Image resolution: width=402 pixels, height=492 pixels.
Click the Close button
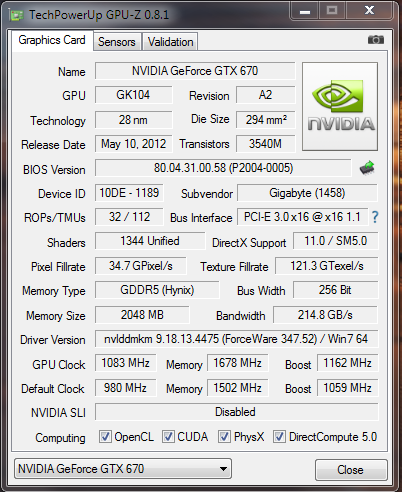pos(351,470)
